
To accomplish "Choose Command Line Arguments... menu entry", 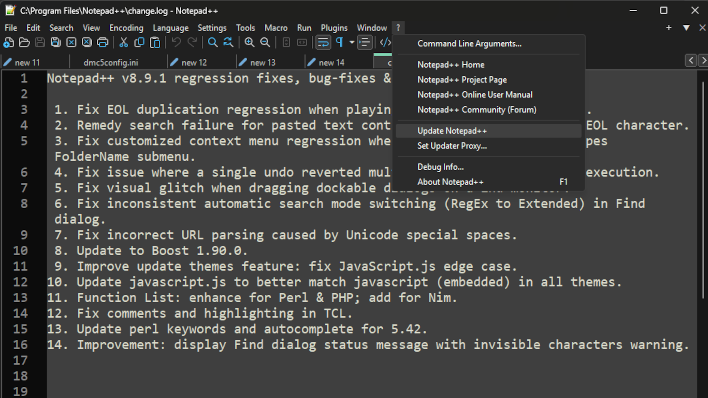I will [489, 44].
